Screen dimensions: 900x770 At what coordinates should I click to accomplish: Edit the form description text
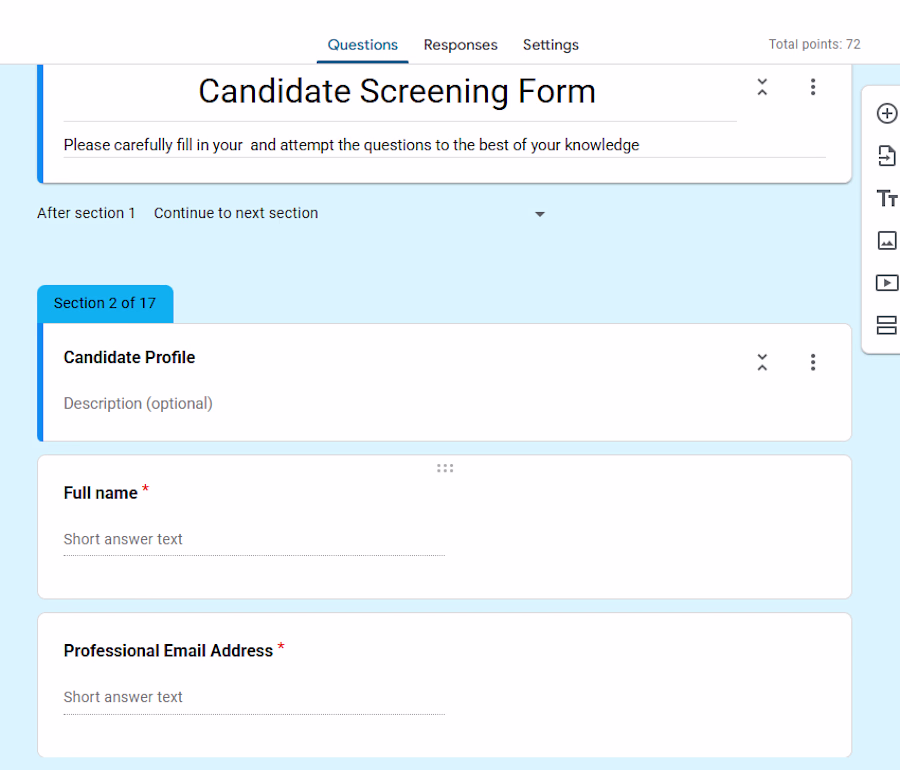[351, 145]
